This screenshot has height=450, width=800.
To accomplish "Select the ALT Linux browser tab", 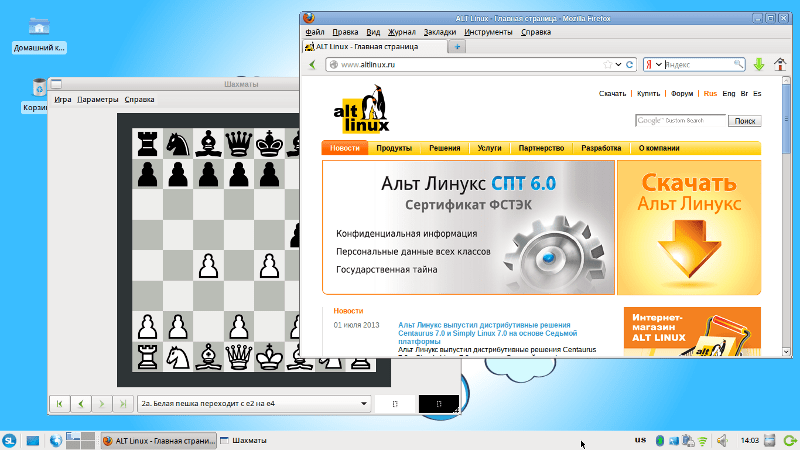I will pos(374,46).
